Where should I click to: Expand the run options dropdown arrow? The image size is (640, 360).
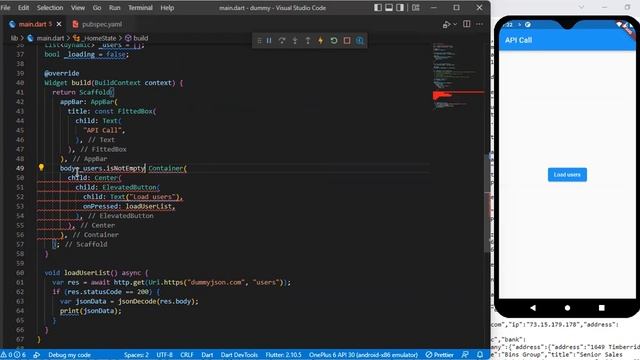coord(455,24)
